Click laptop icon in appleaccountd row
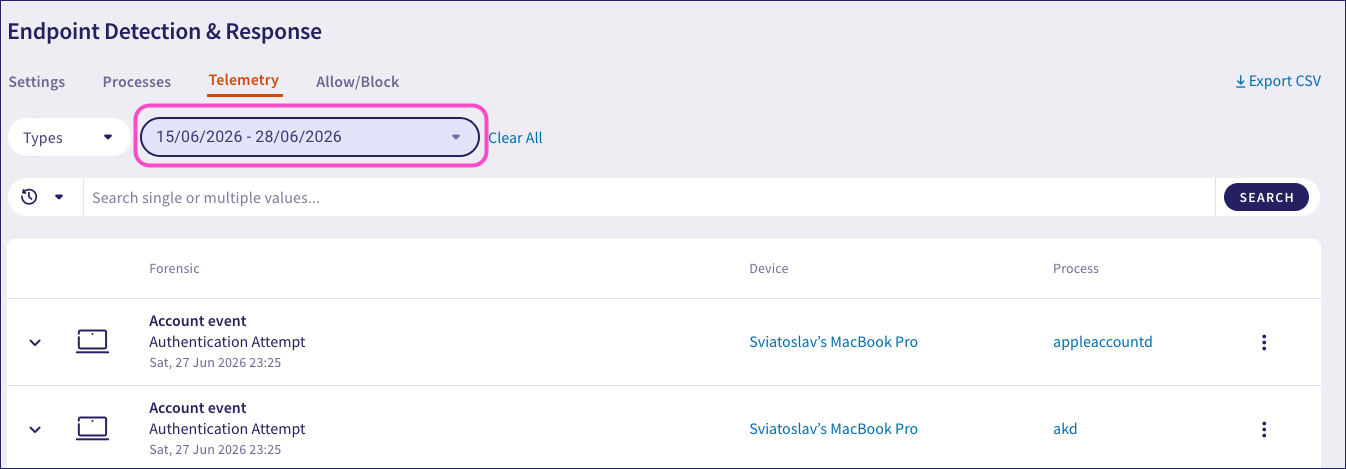The width and height of the screenshot is (1346, 469). point(92,342)
